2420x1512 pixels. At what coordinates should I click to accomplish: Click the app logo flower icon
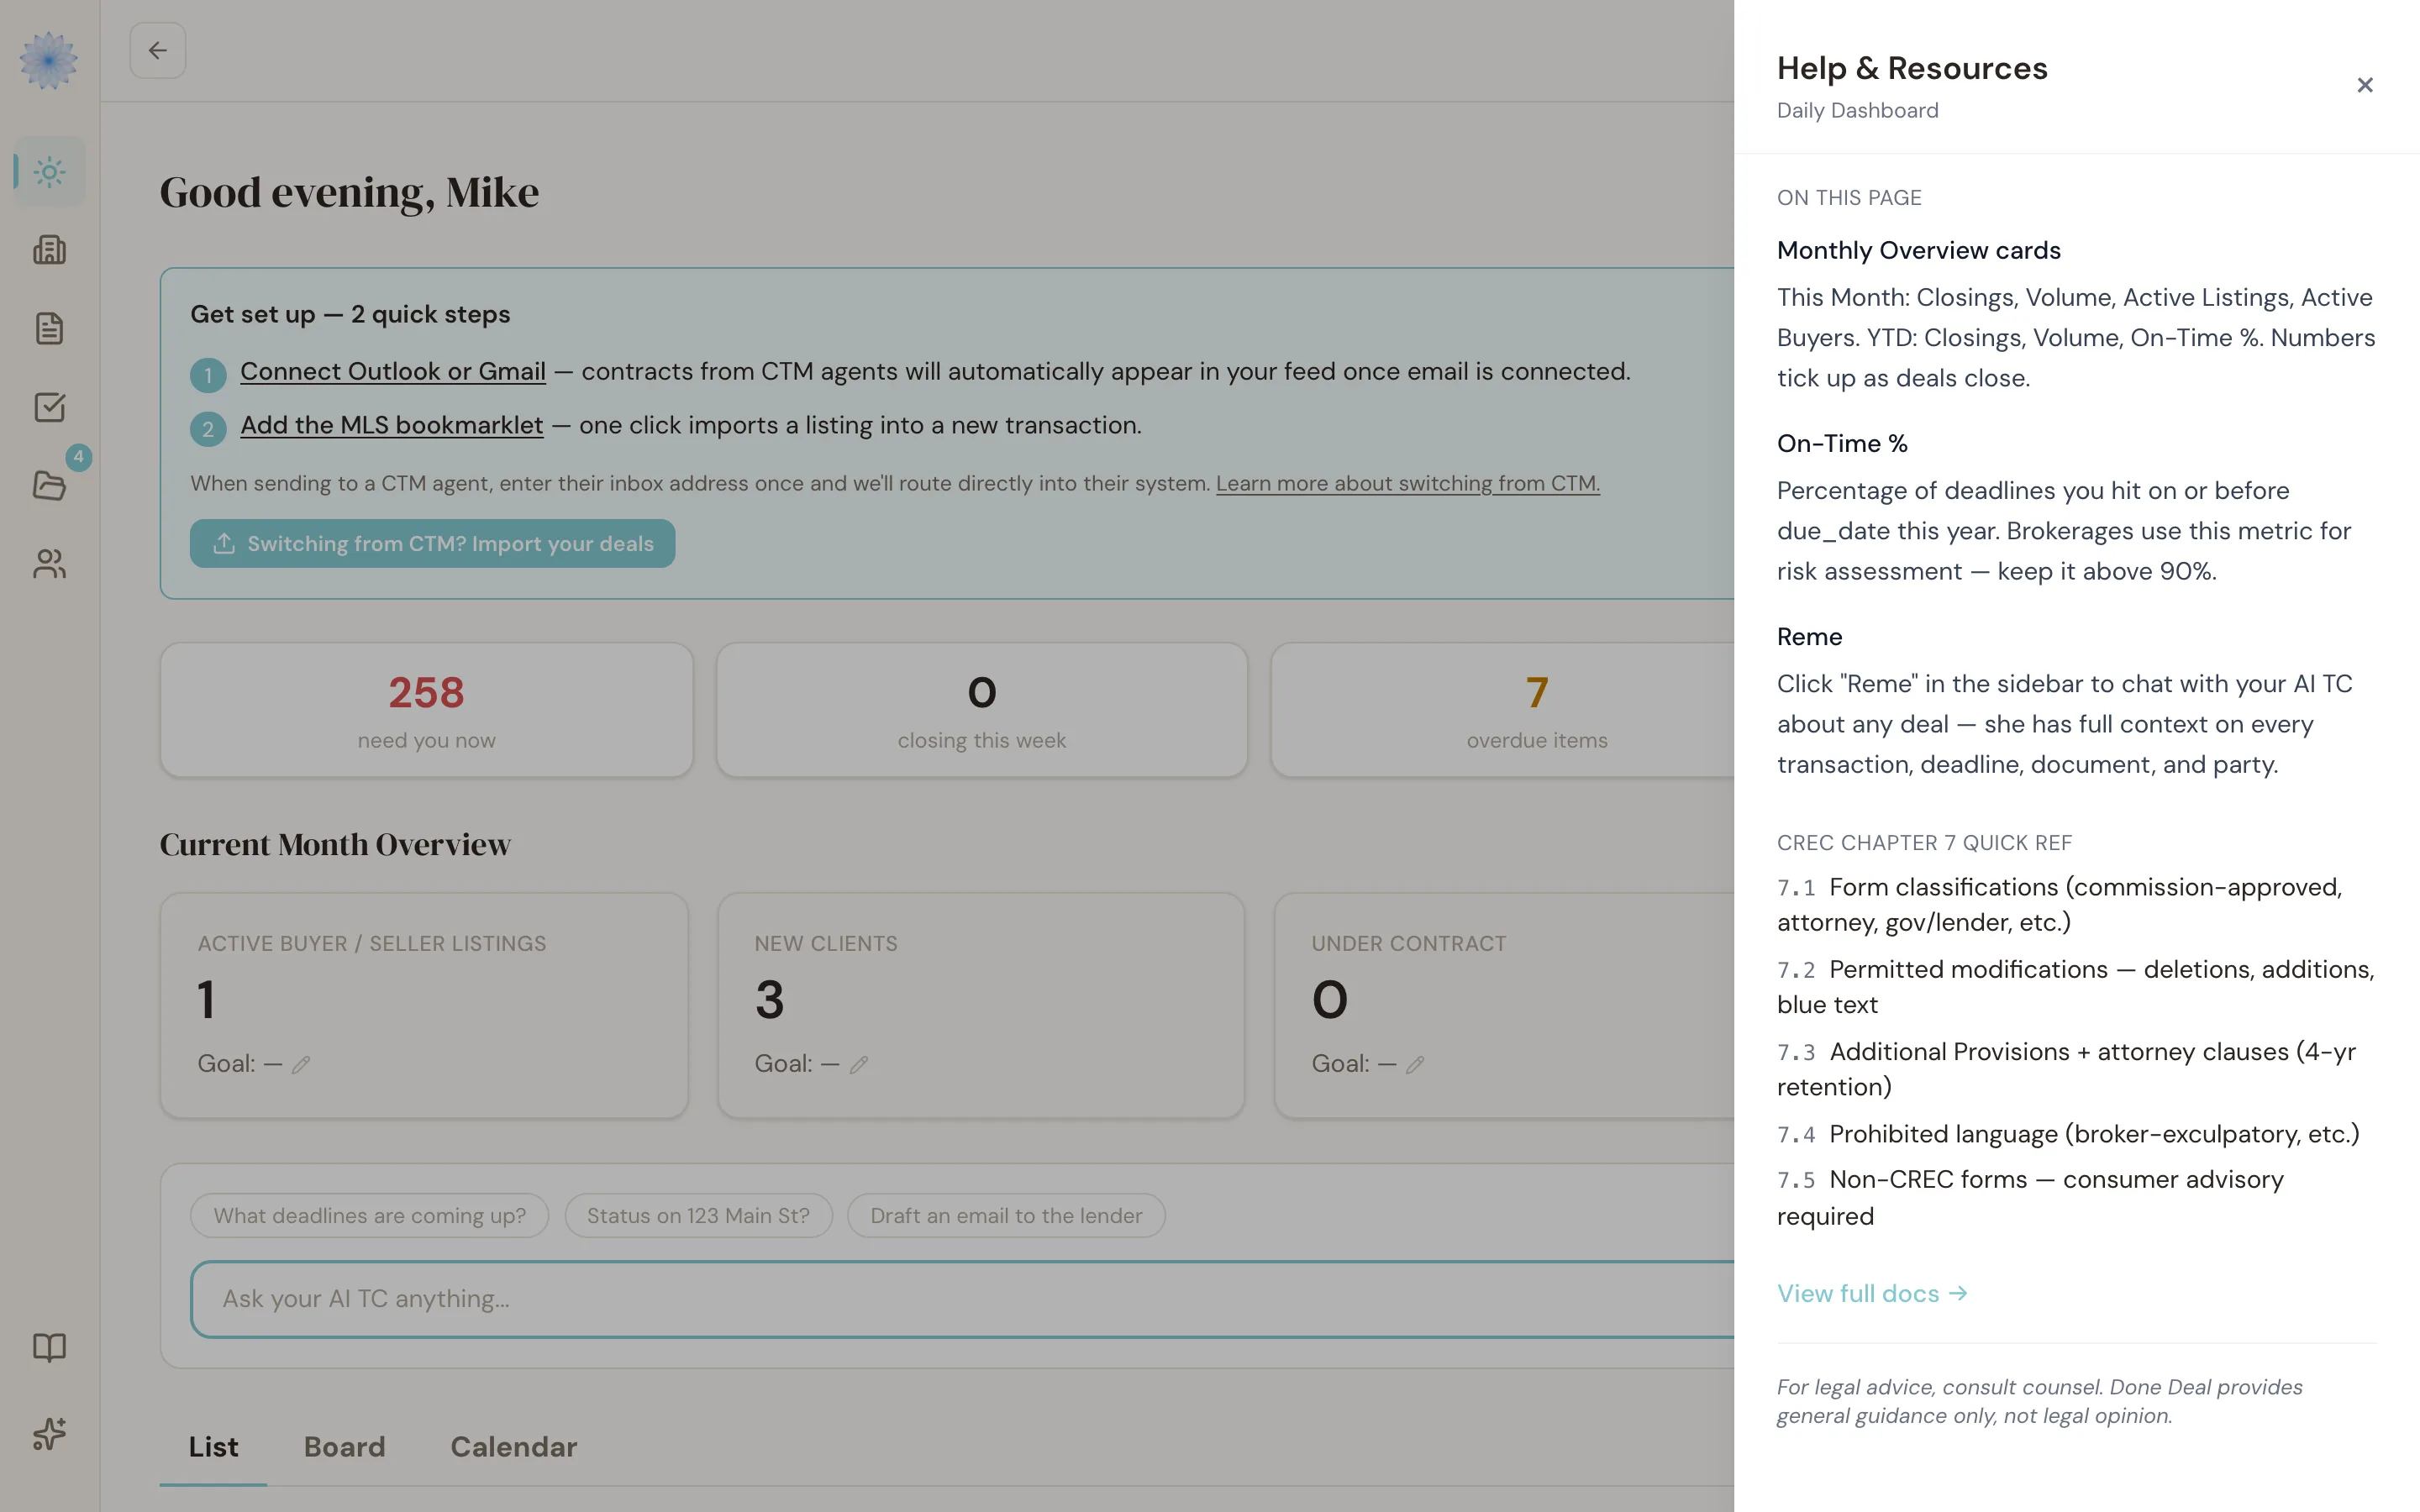[x=48, y=60]
